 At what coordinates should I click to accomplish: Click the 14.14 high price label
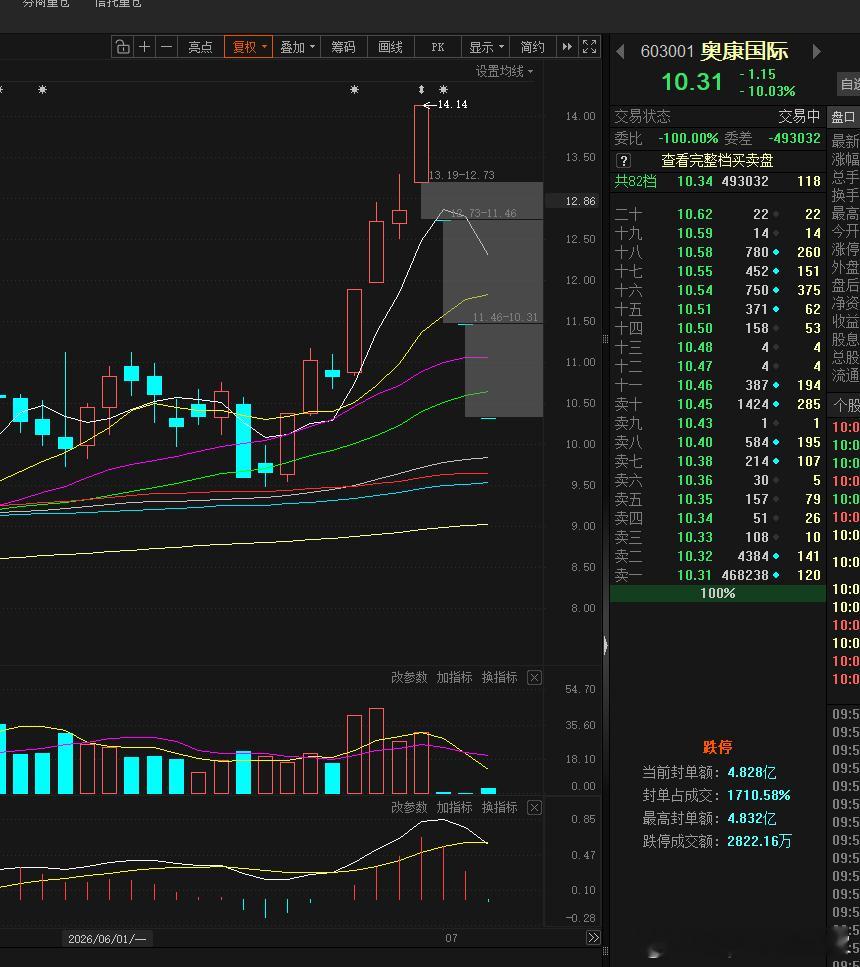coord(452,105)
